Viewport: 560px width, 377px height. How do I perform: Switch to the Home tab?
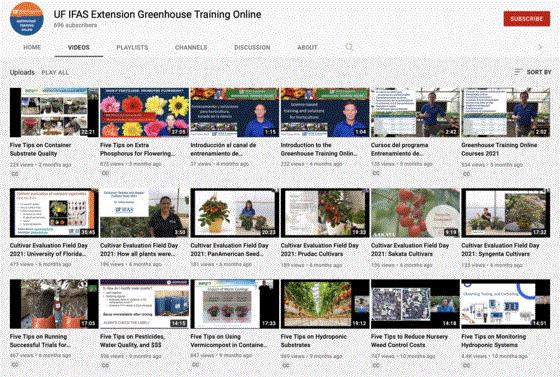point(32,47)
